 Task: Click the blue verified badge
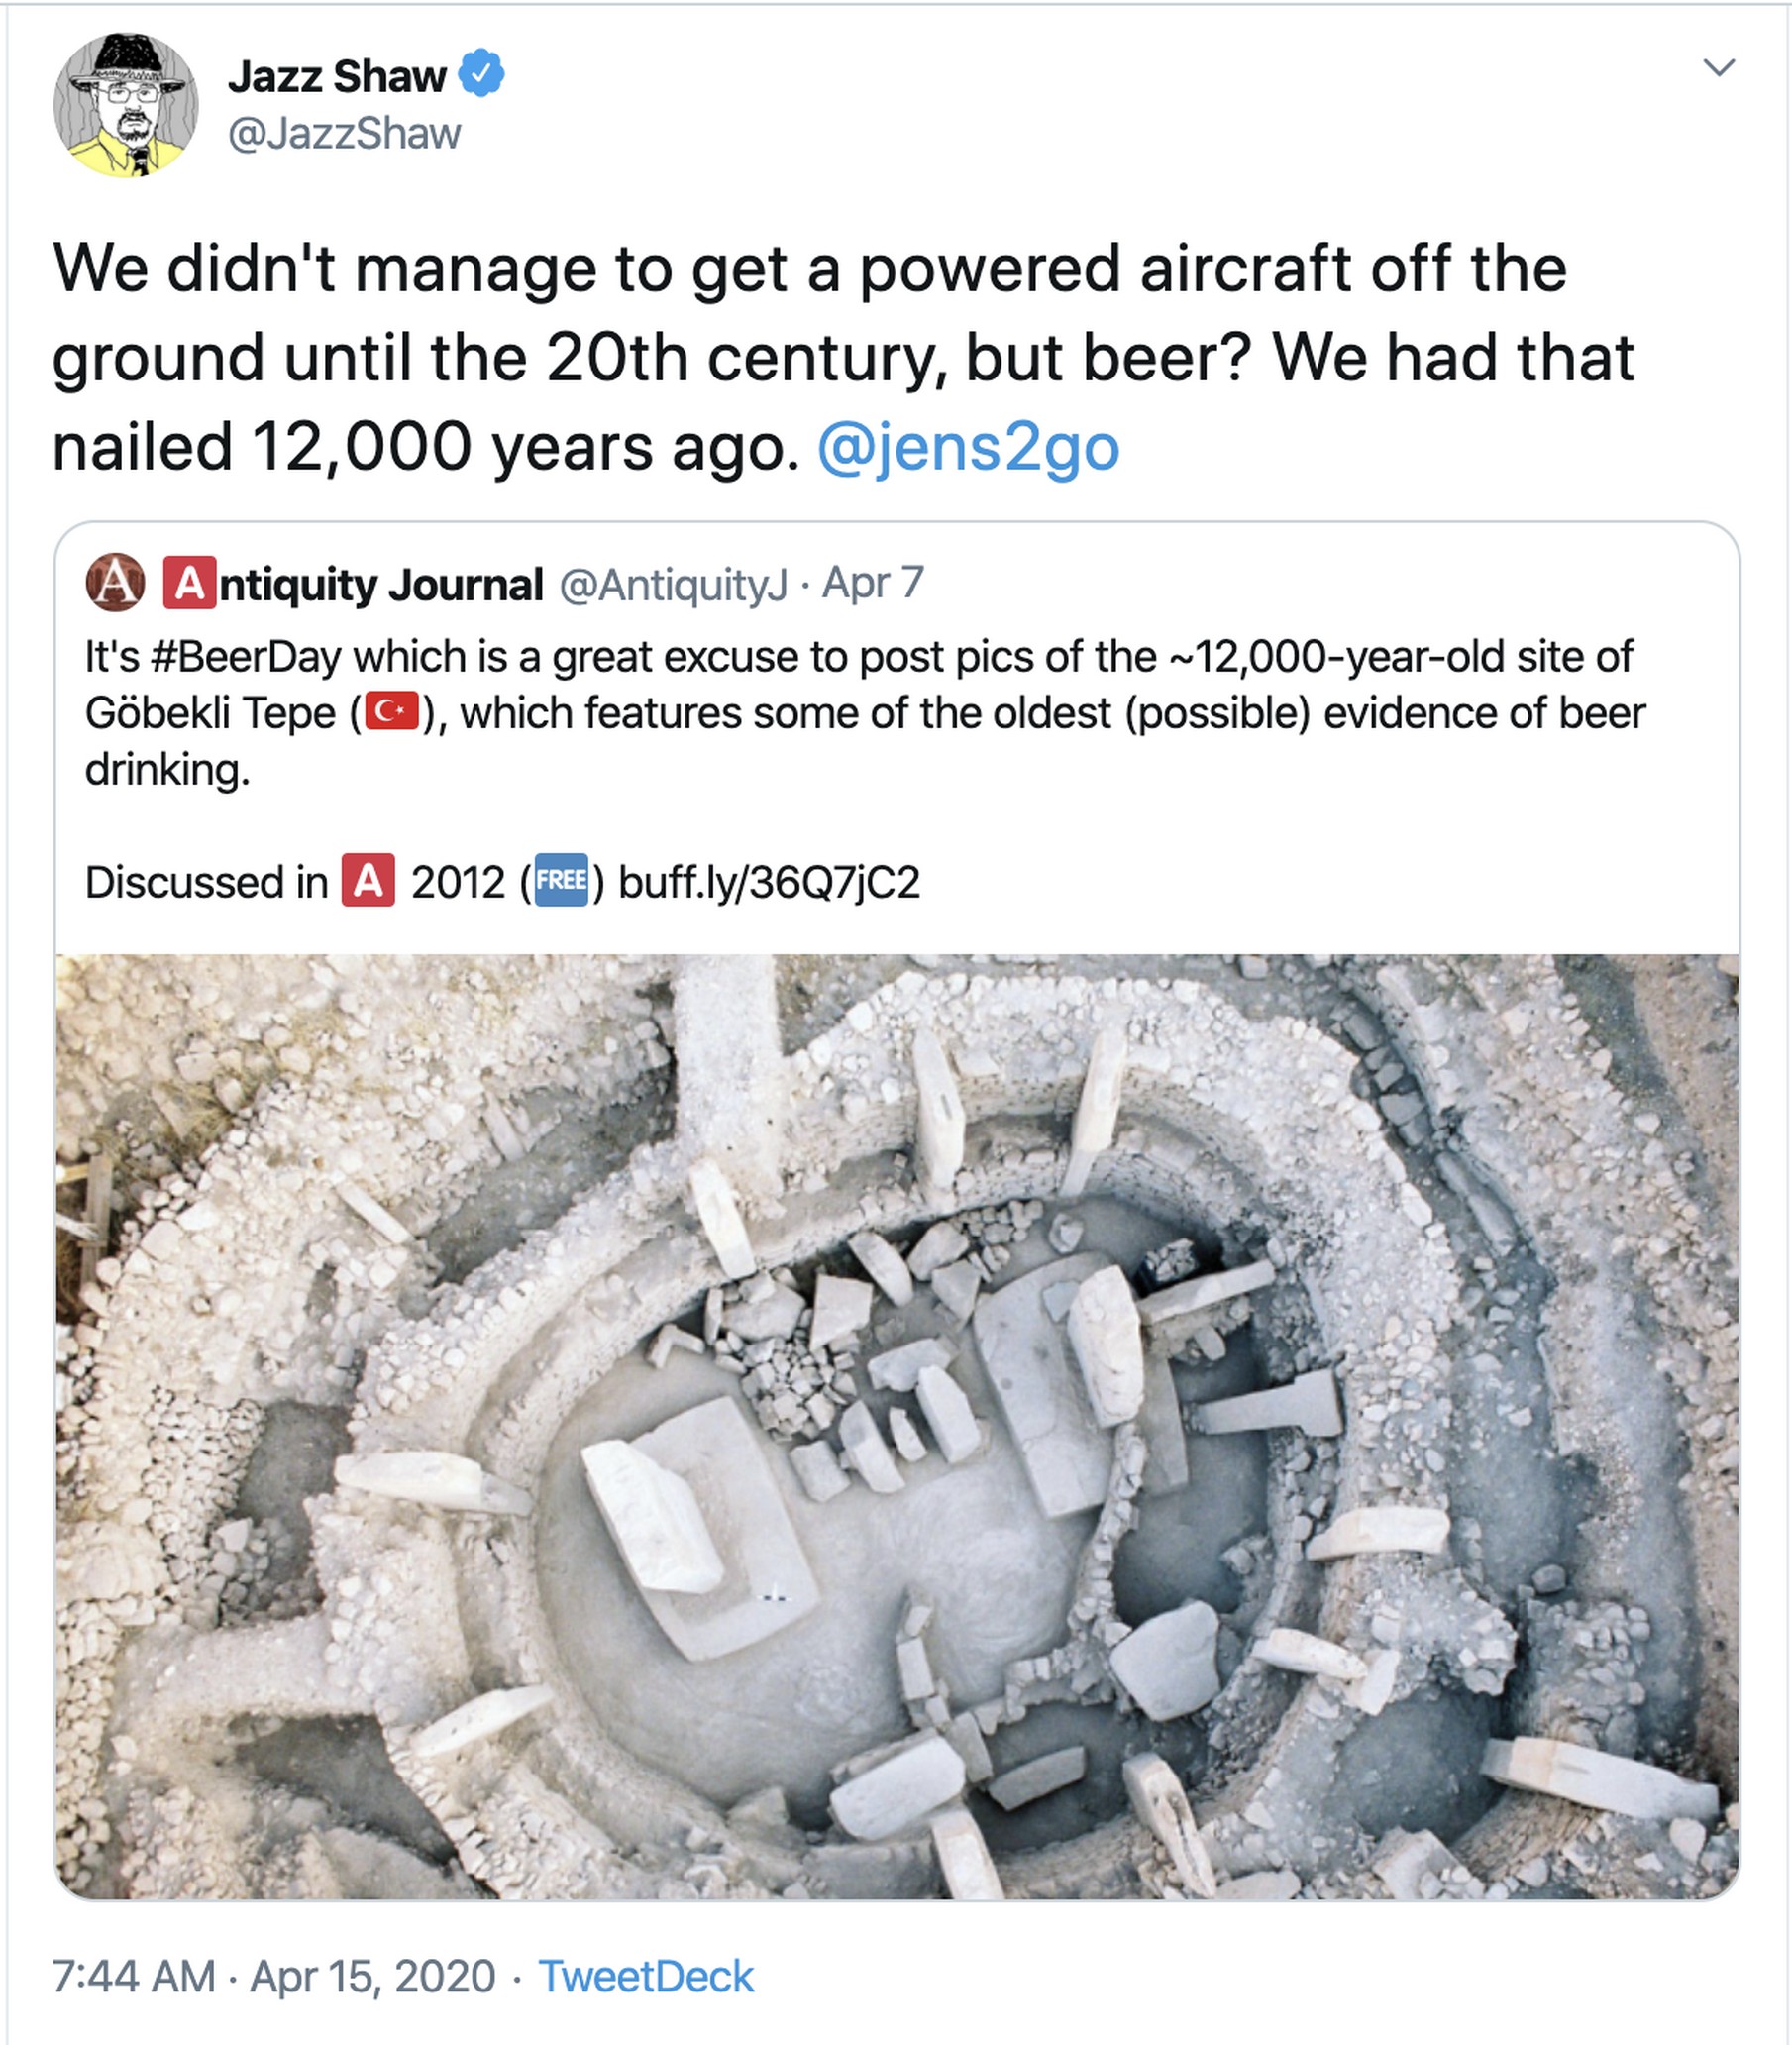pyautogui.click(x=481, y=75)
